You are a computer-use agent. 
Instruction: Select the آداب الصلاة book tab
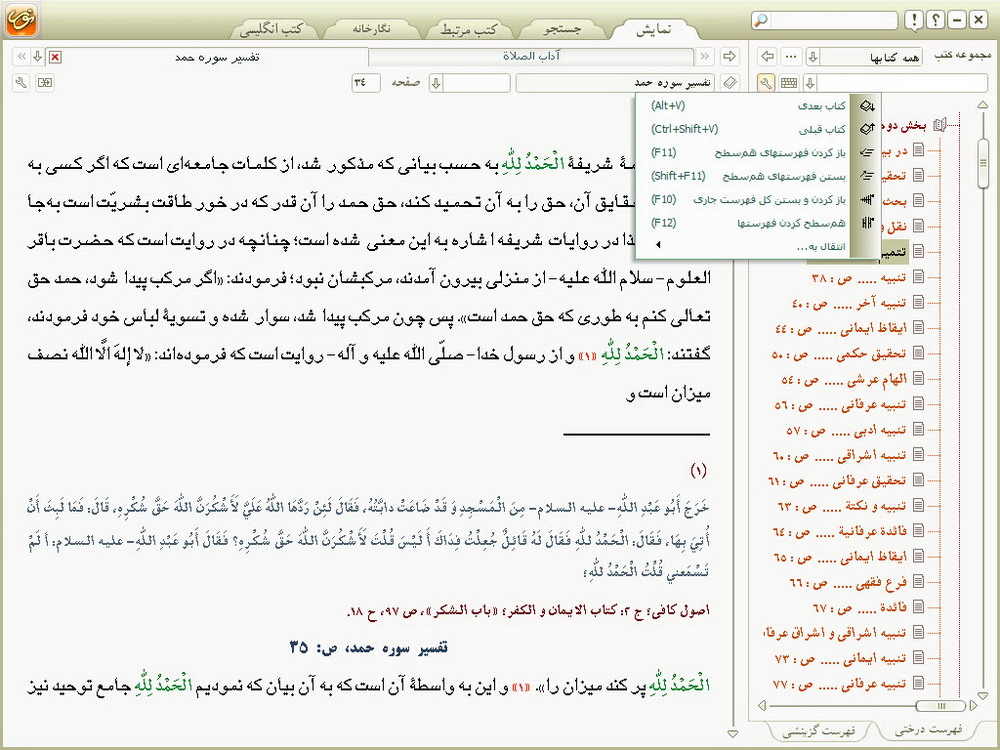[531, 57]
